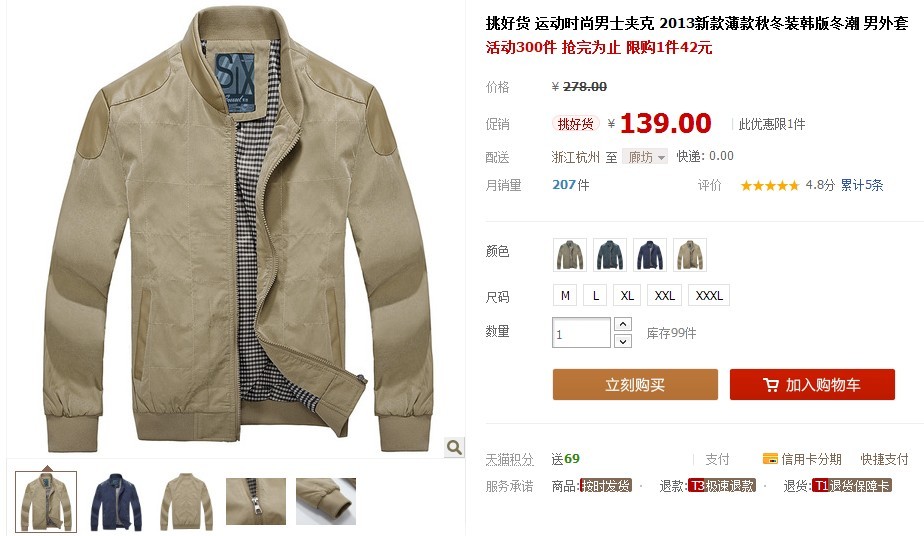Decrease quantity with the down arrow
924x536 pixels.
(x=623, y=340)
